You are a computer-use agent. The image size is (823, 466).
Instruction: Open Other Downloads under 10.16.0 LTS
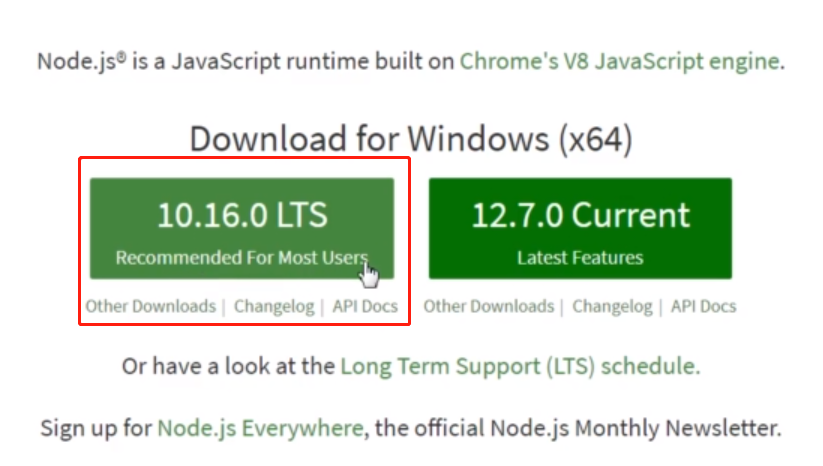pyautogui.click(x=151, y=306)
